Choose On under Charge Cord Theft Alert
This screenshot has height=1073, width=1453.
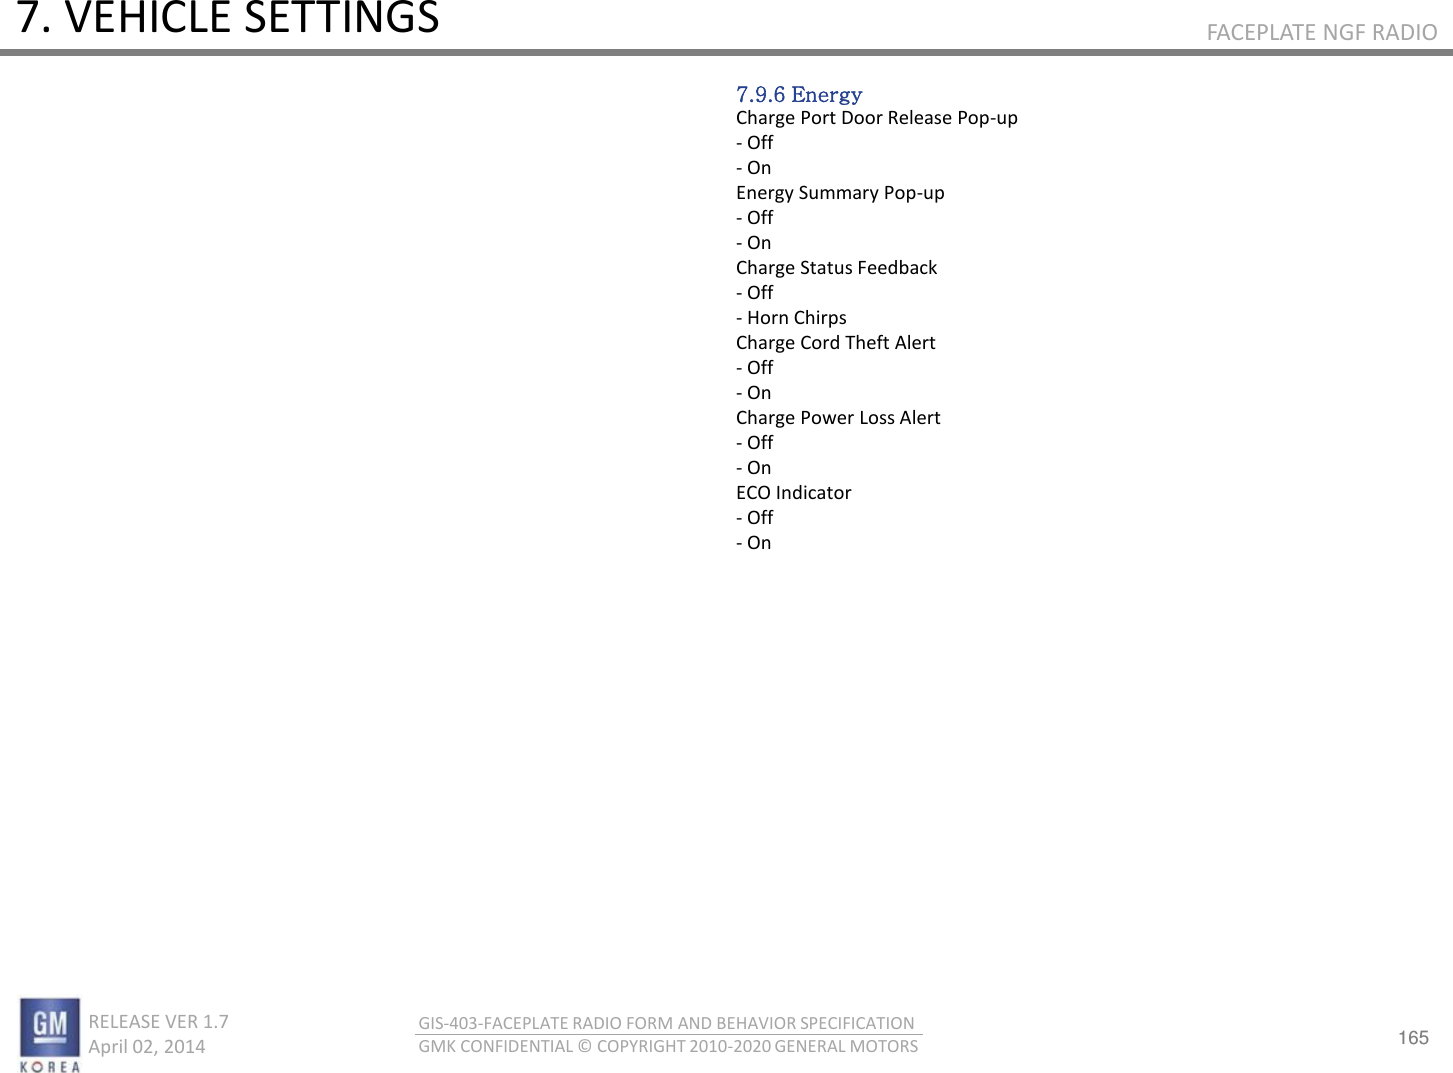[754, 393]
